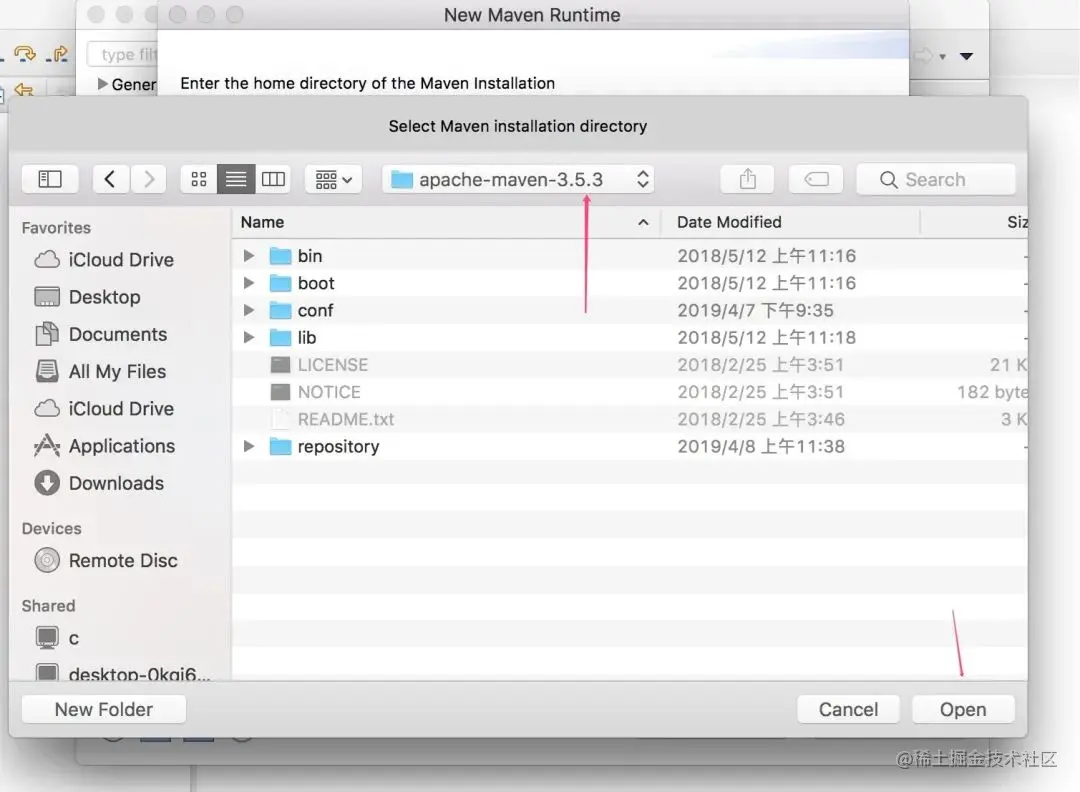Click the Cancel button
The width and height of the screenshot is (1080, 792).
coord(849,709)
